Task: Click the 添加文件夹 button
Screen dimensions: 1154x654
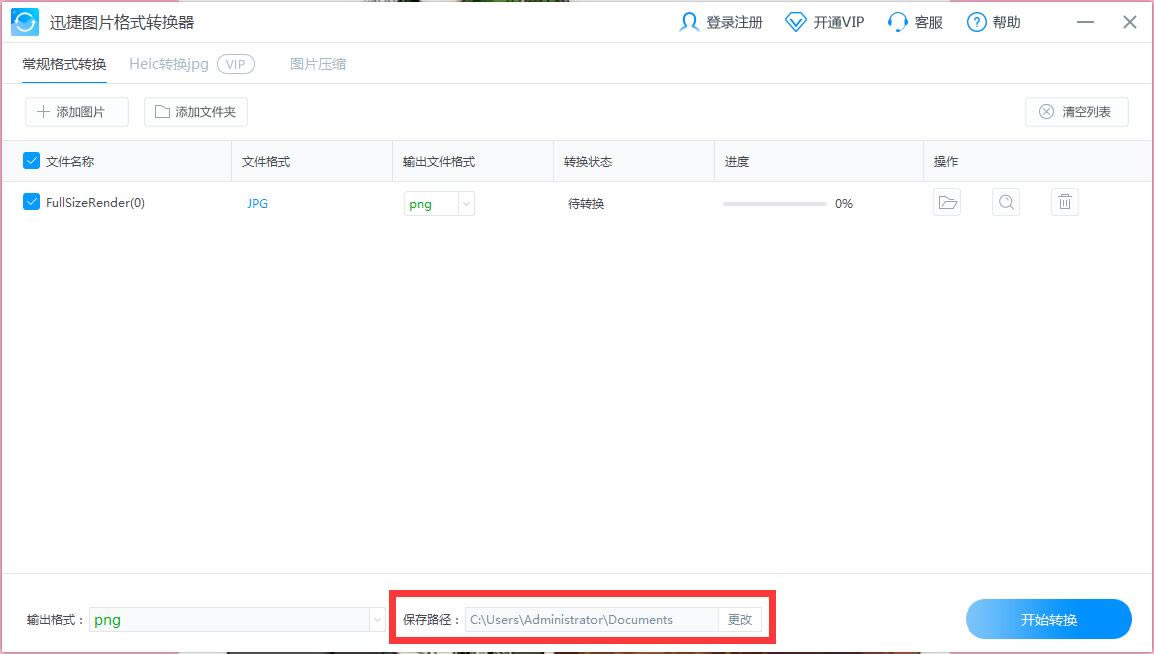Action: [196, 112]
